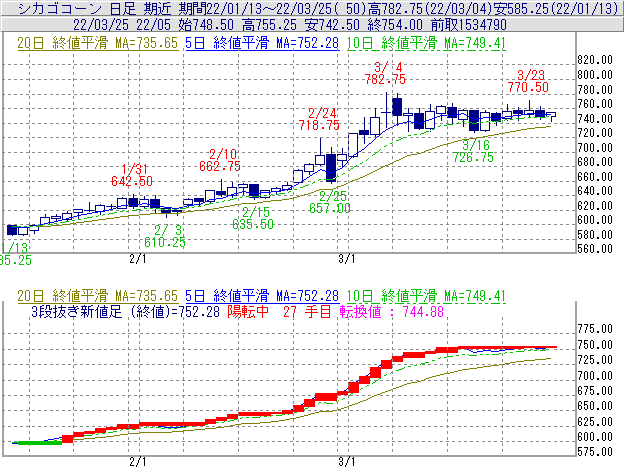Click the 安742.50 daily low value
This screenshot has width=624, height=475.
(332, 25)
